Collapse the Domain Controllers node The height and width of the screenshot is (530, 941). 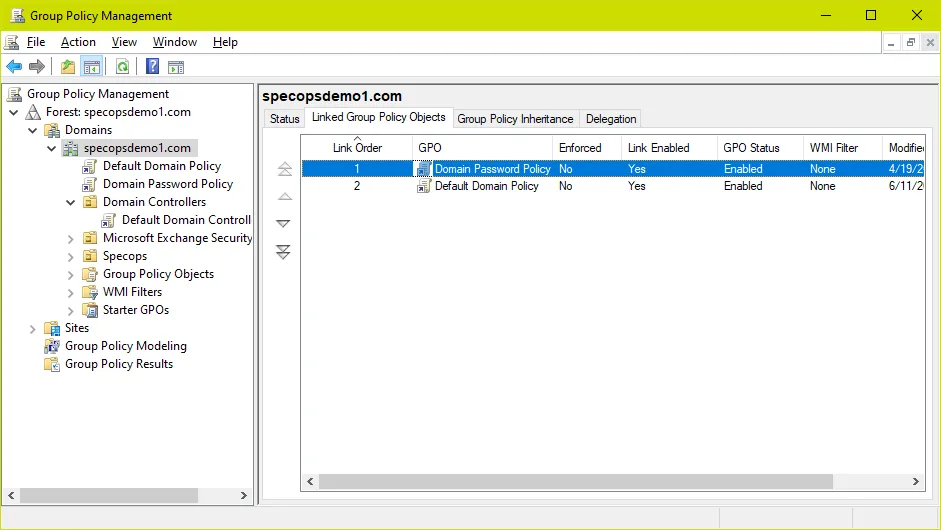click(x=70, y=202)
